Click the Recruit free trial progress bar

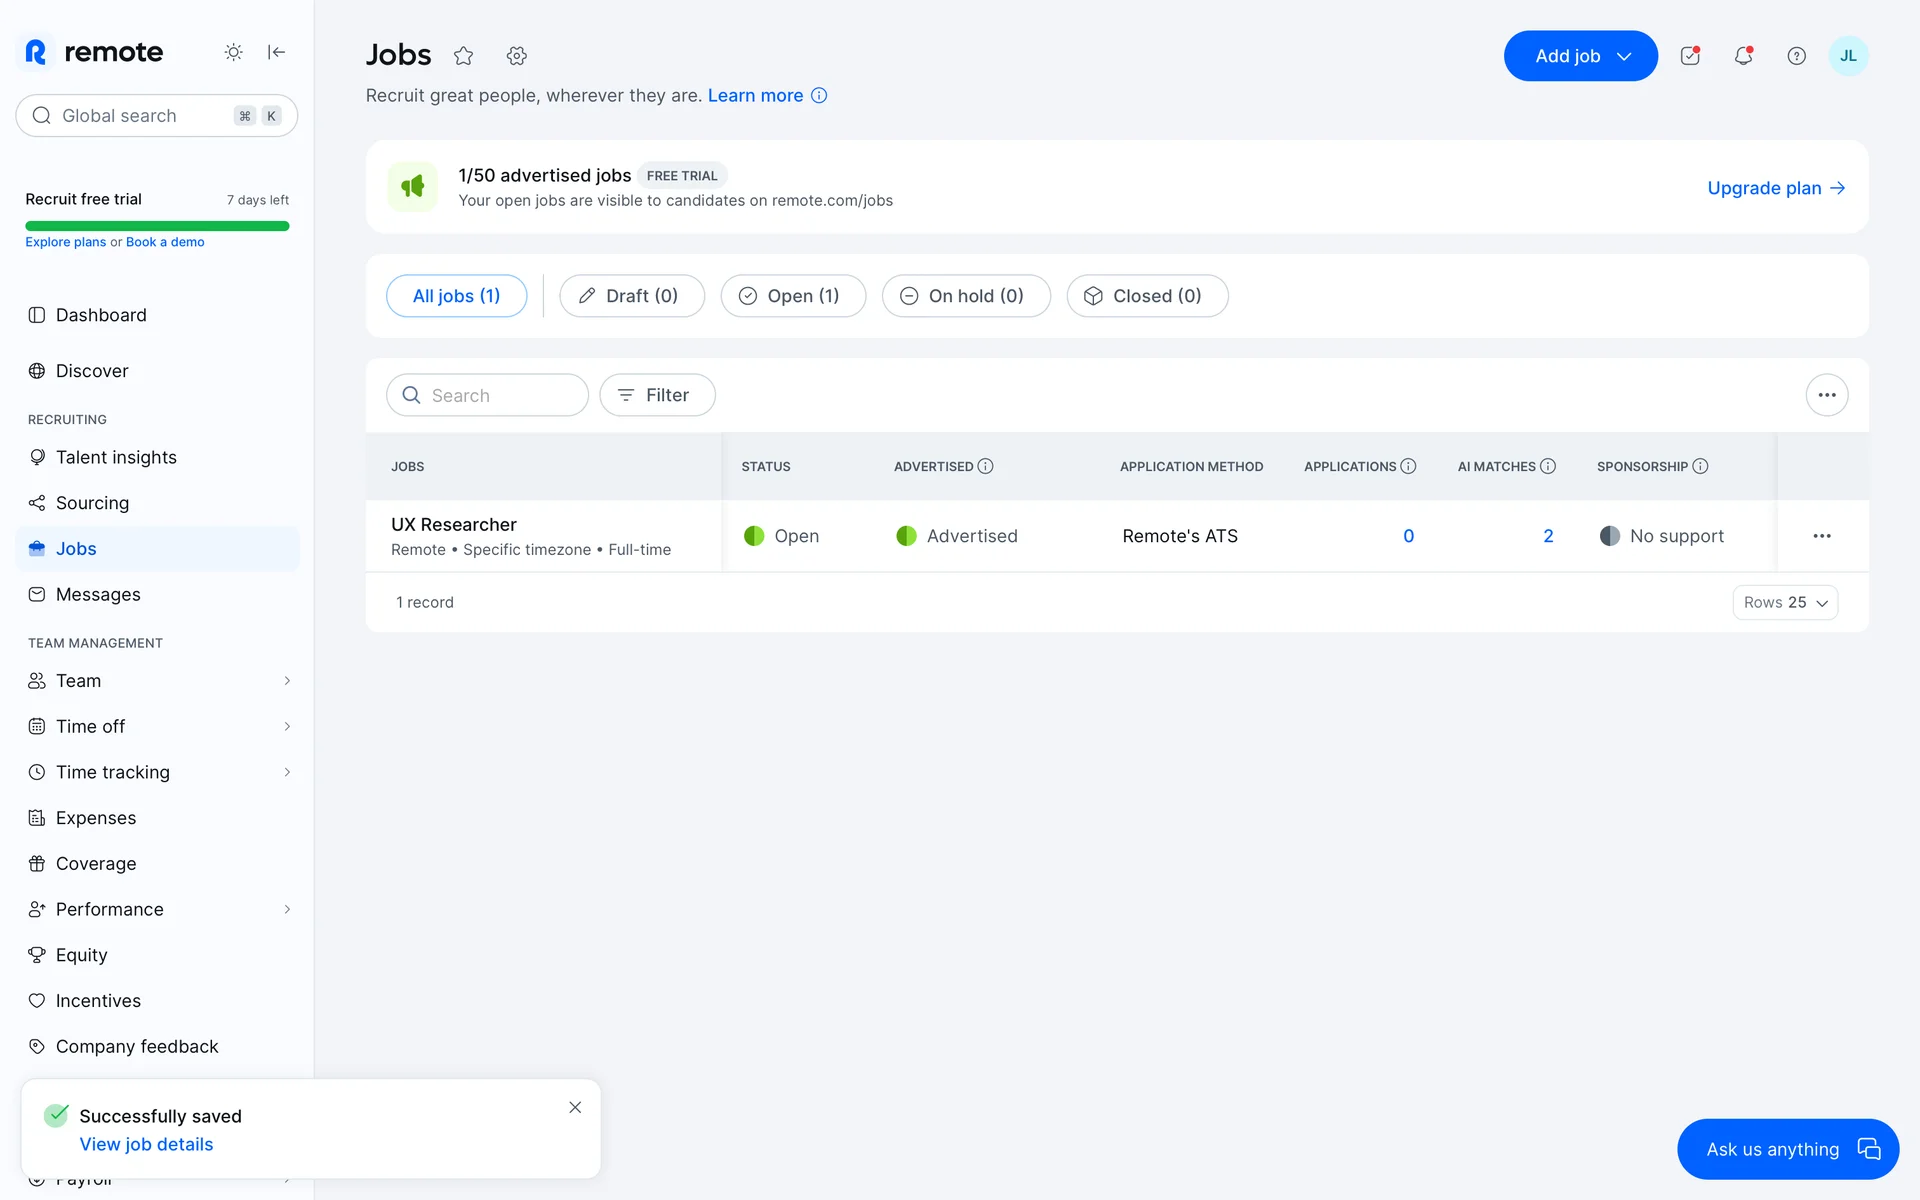[157, 226]
